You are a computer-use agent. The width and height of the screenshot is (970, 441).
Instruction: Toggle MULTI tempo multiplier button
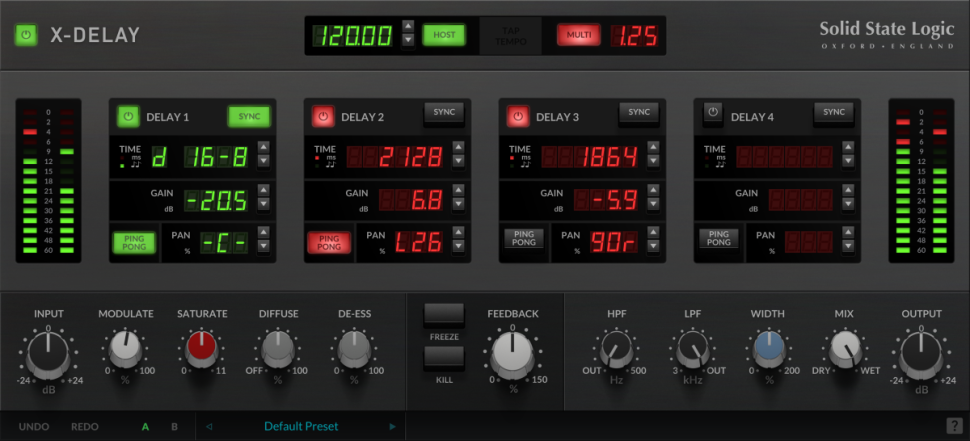(579, 35)
